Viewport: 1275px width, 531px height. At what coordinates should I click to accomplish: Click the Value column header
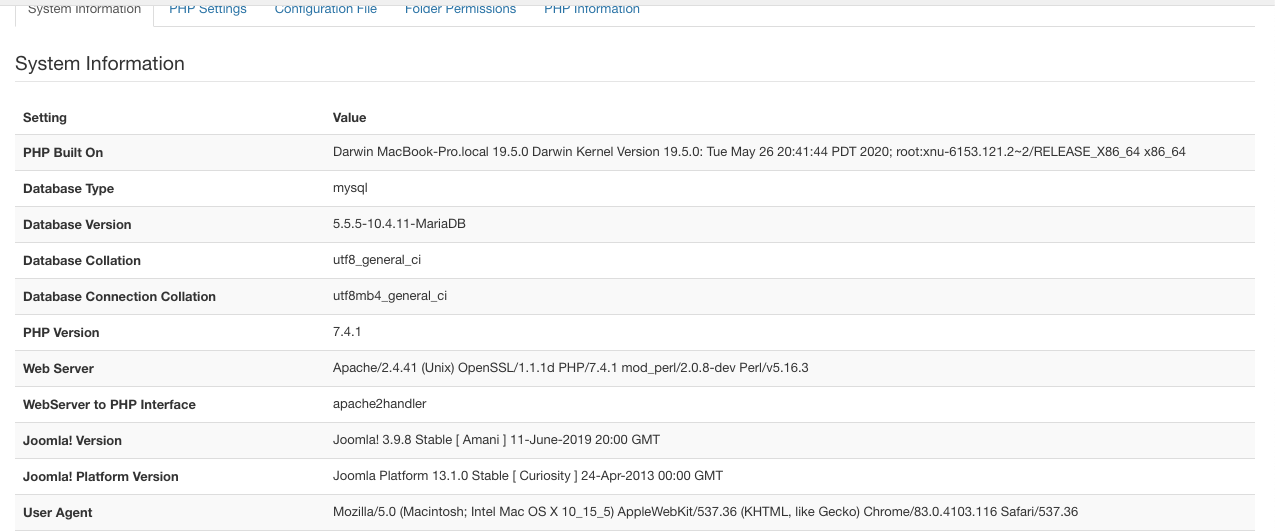[349, 117]
